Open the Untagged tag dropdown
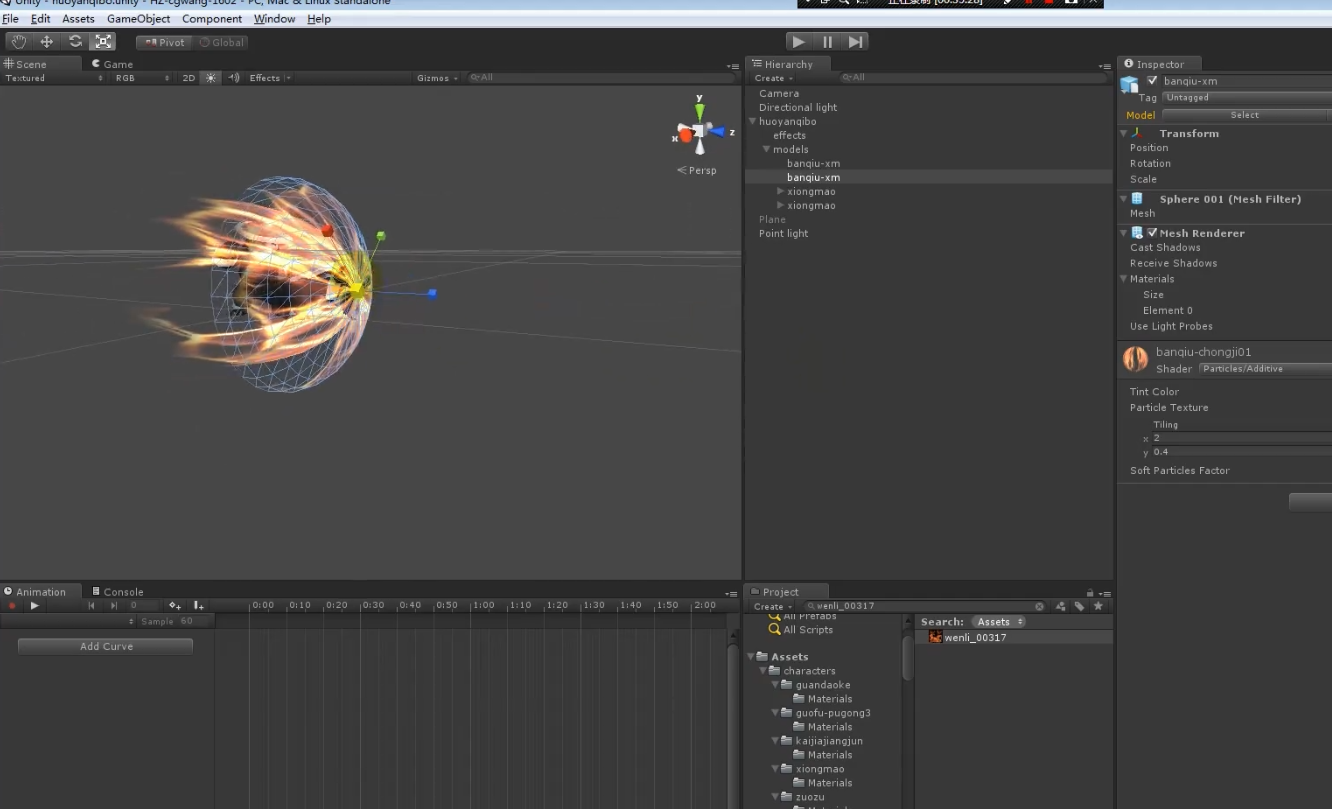Image resolution: width=1332 pixels, height=809 pixels. tap(1246, 98)
